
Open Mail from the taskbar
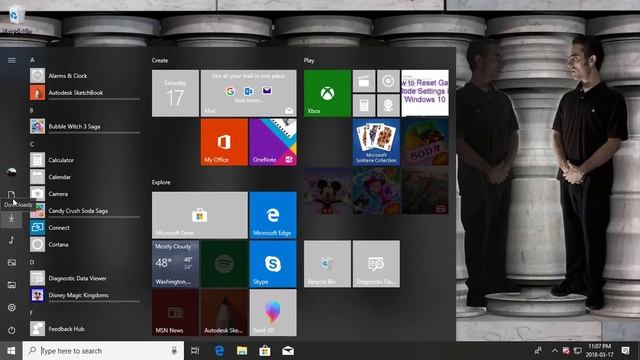click(x=288, y=351)
